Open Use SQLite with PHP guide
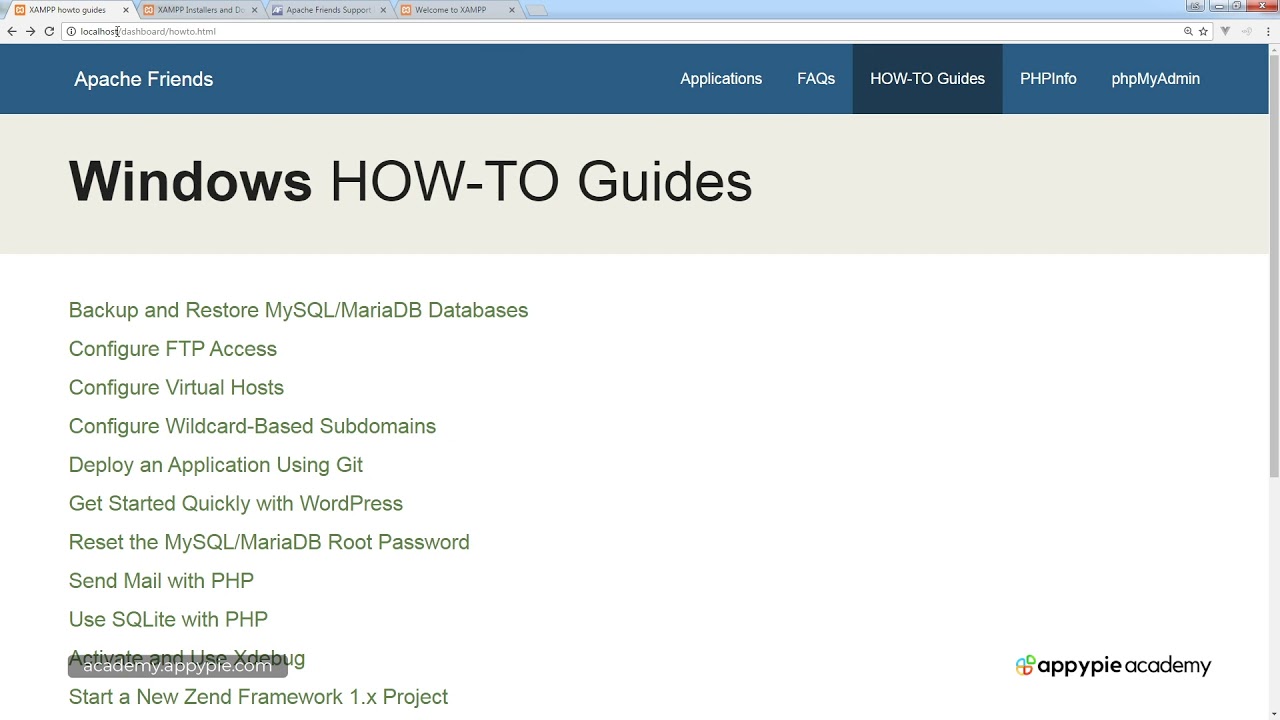1280x720 pixels. pyautogui.click(x=168, y=619)
